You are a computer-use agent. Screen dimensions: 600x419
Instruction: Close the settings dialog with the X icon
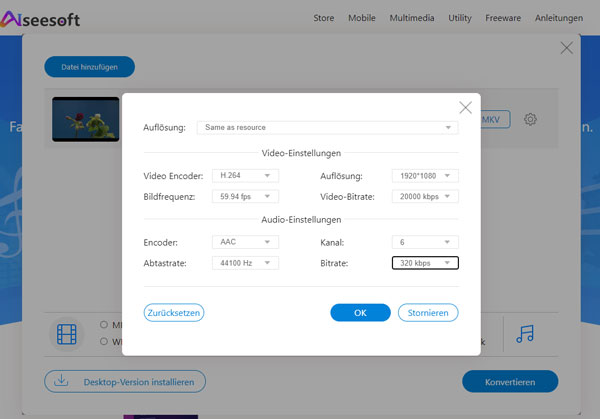(465, 107)
